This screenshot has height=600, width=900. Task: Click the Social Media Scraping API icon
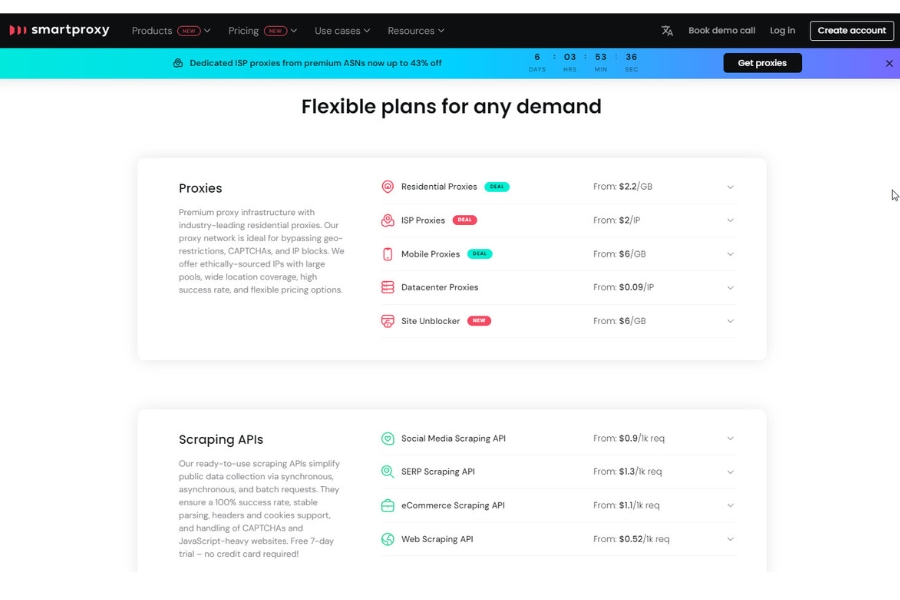387,439
